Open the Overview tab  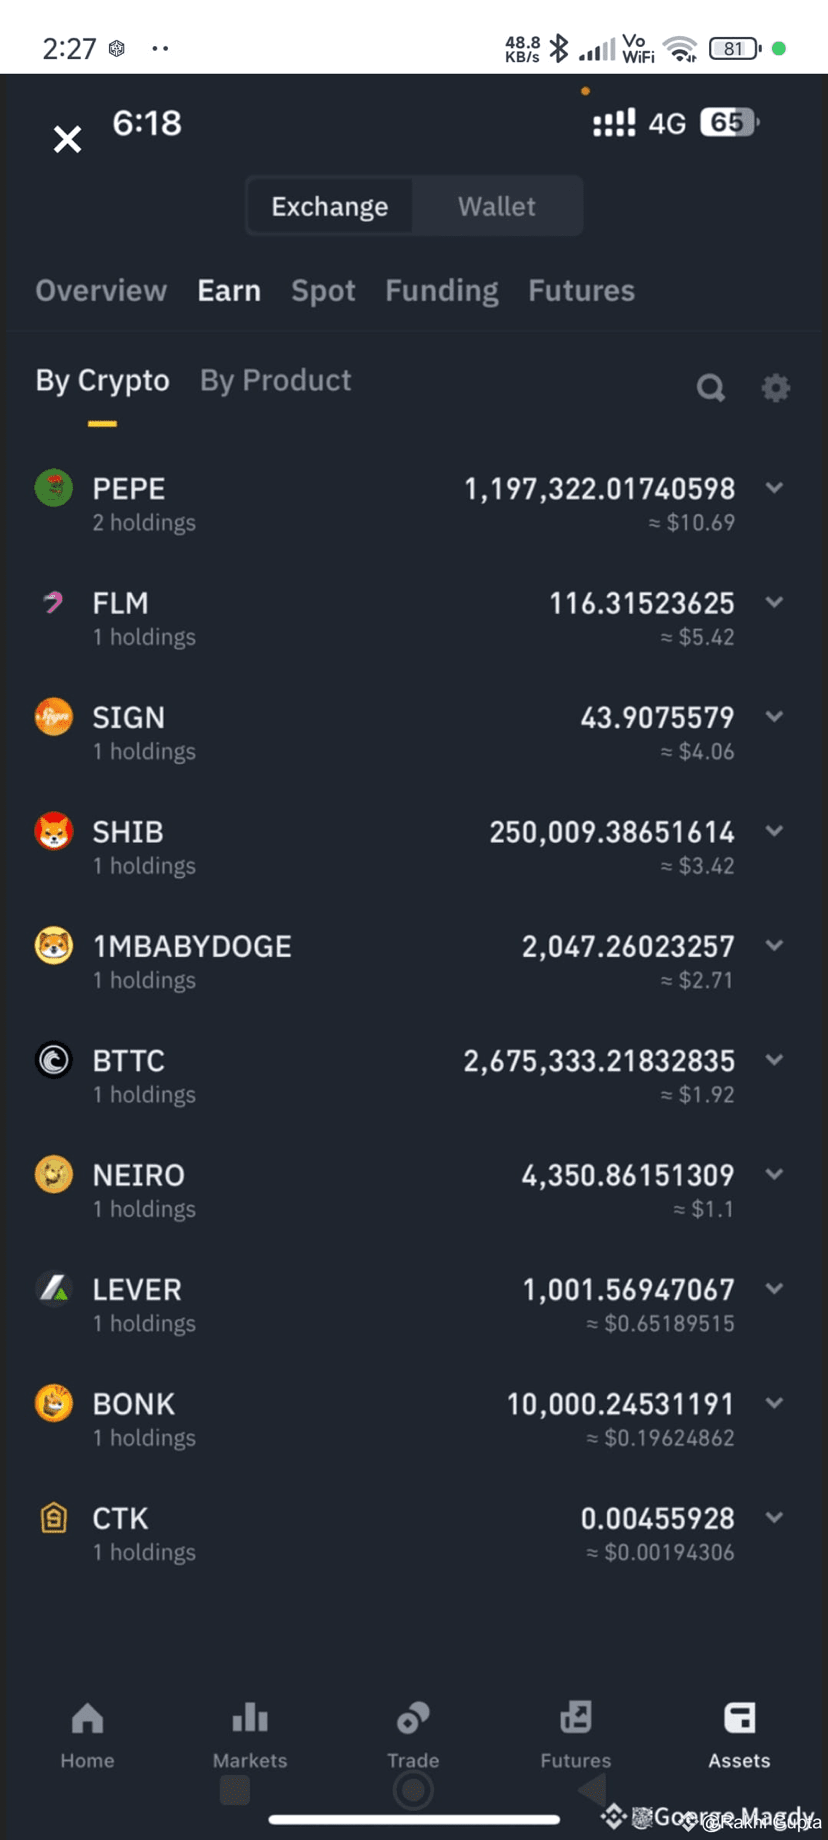[x=101, y=291]
